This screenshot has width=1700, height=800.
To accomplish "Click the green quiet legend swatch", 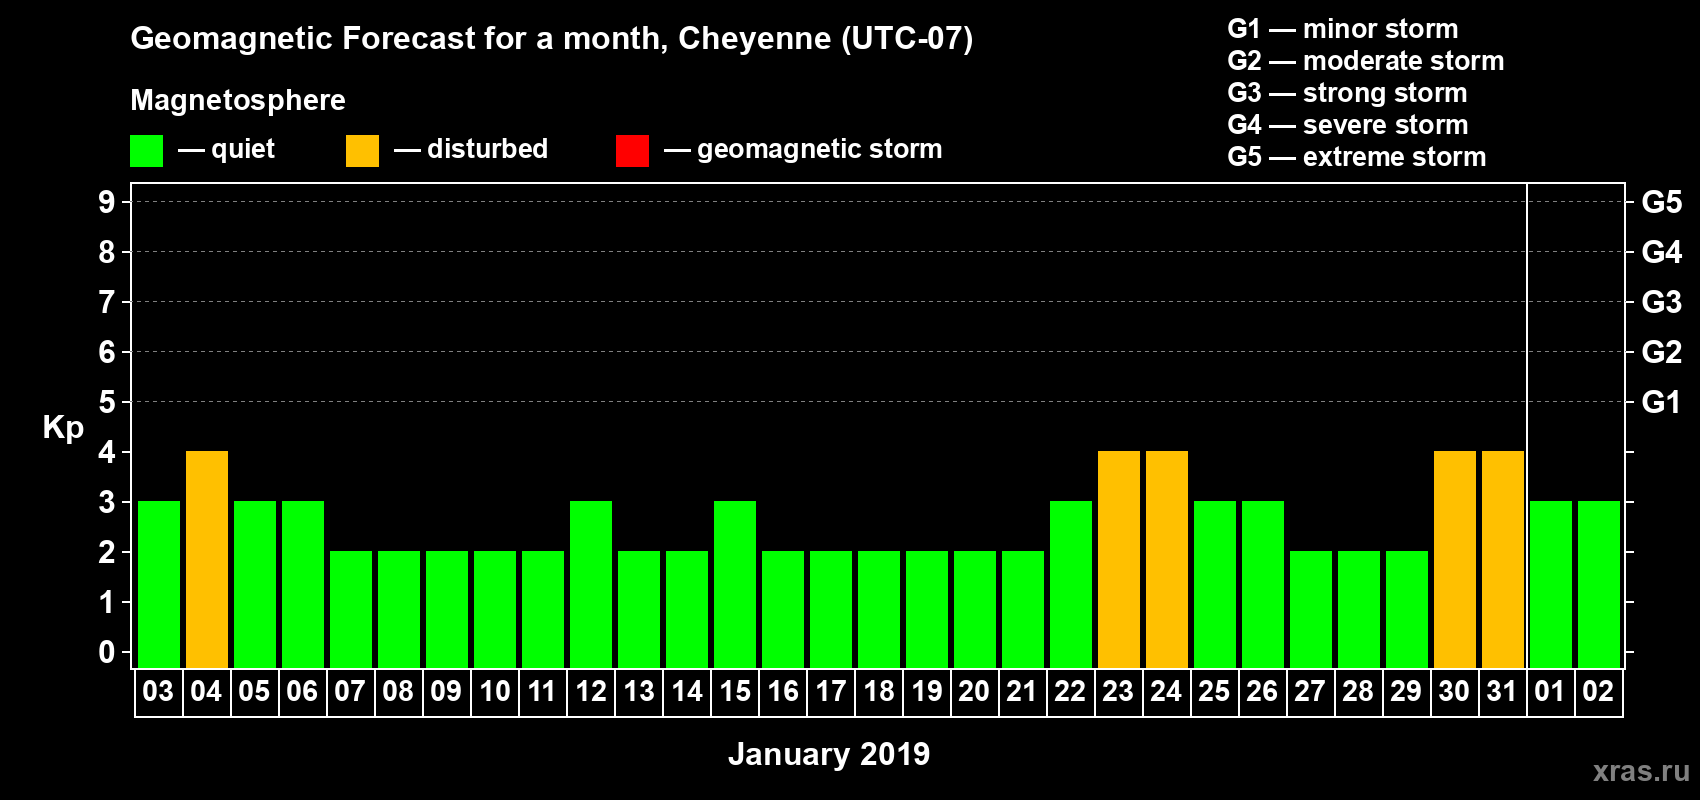I will [x=146, y=151].
